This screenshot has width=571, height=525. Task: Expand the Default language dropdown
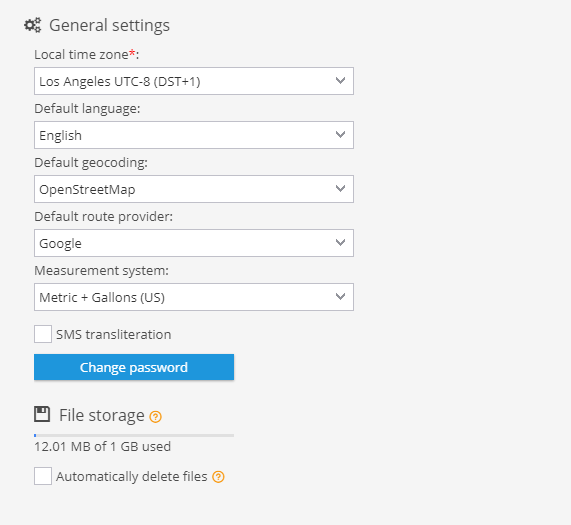click(194, 135)
